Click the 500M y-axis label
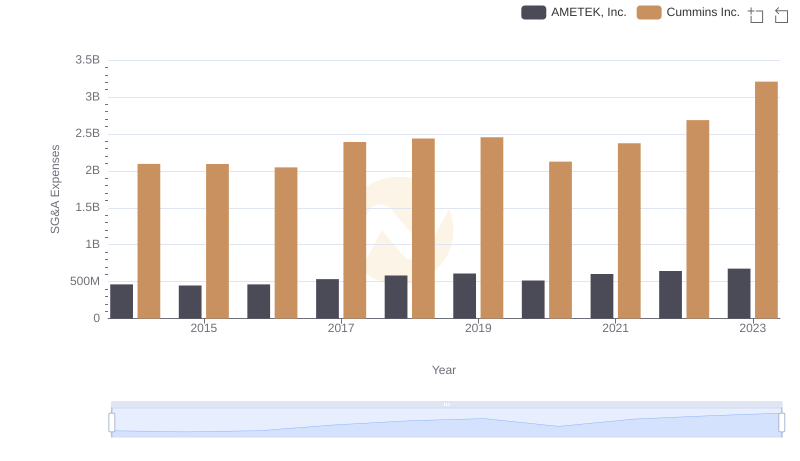 pos(85,281)
